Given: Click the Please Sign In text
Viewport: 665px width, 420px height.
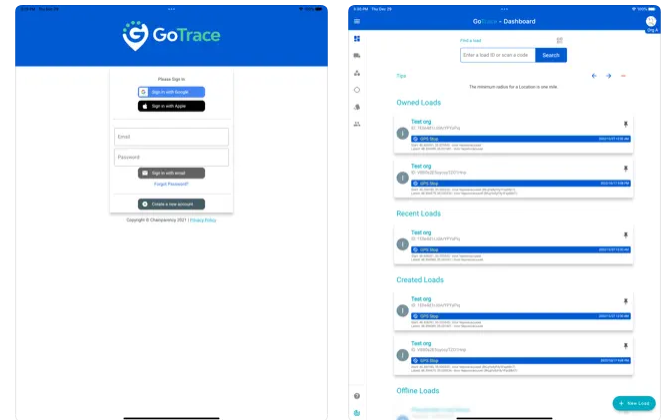Looking at the screenshot, I should (x=171, y=79).
